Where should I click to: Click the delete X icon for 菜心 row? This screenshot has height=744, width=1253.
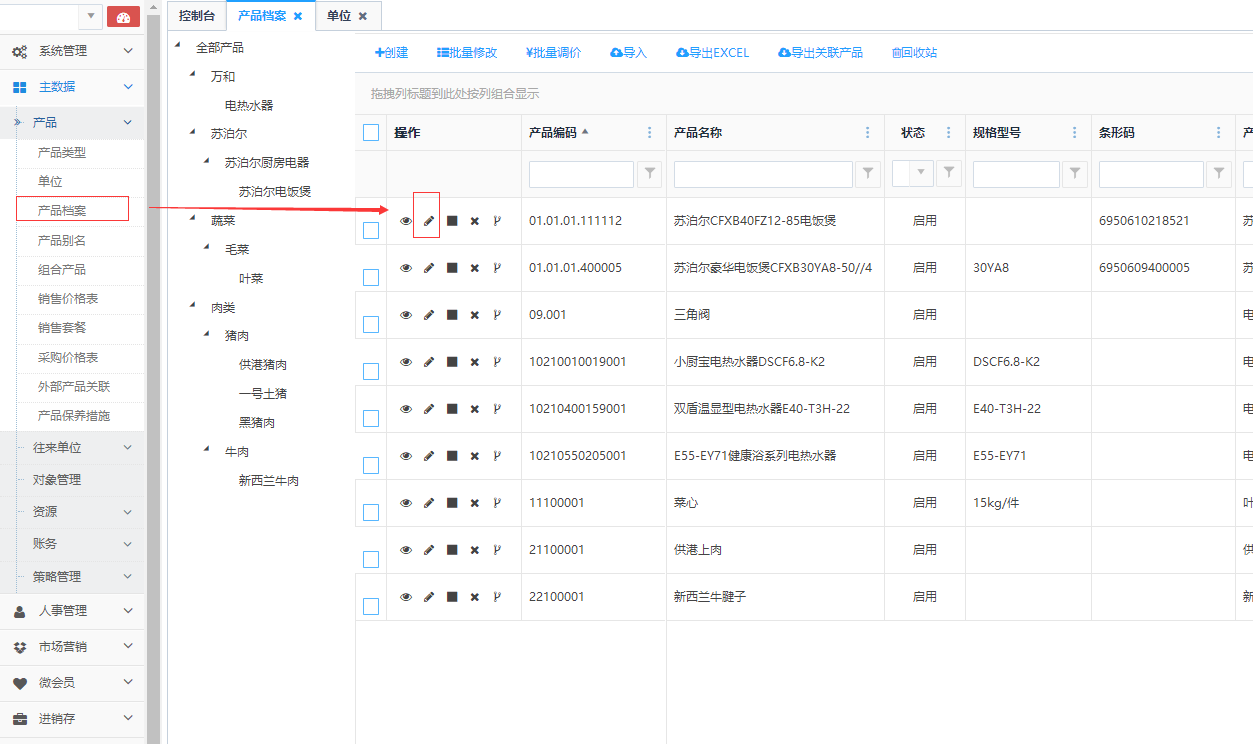475,503
